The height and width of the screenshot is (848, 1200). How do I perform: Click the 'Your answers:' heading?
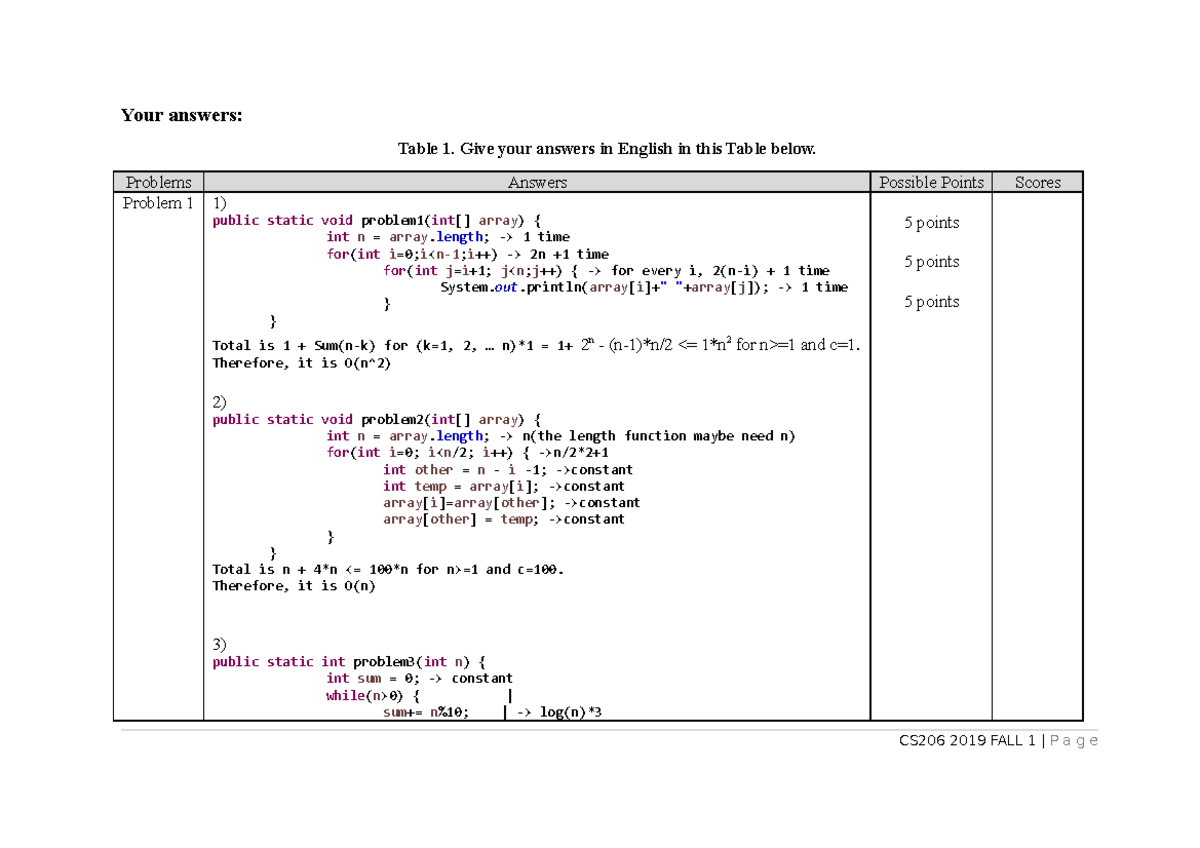181,115
